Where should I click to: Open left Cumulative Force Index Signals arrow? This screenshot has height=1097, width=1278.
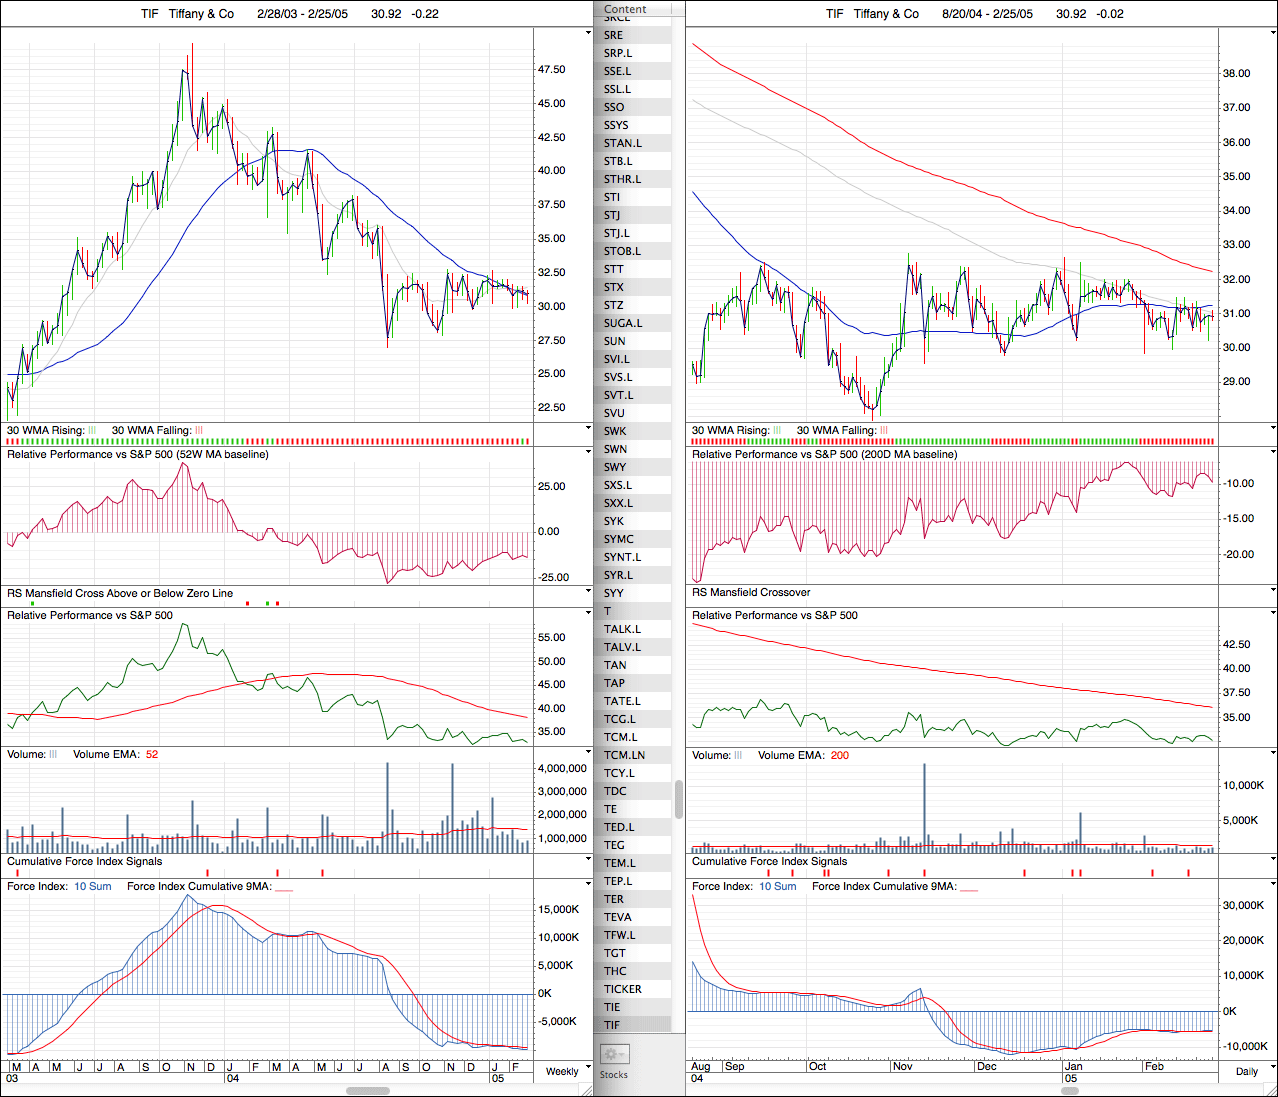point(588,860)
